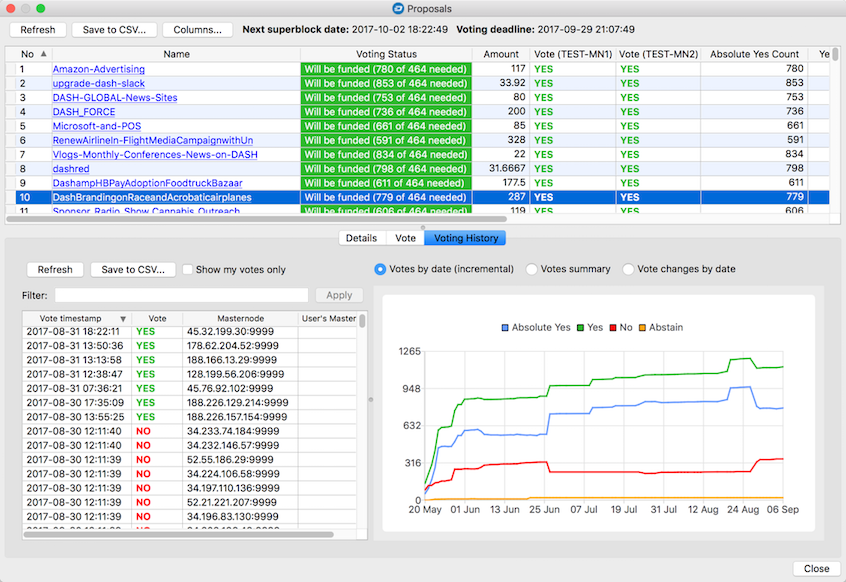Open the dashred proposal link
846x582 pixels.
click(x=71, y=169)
